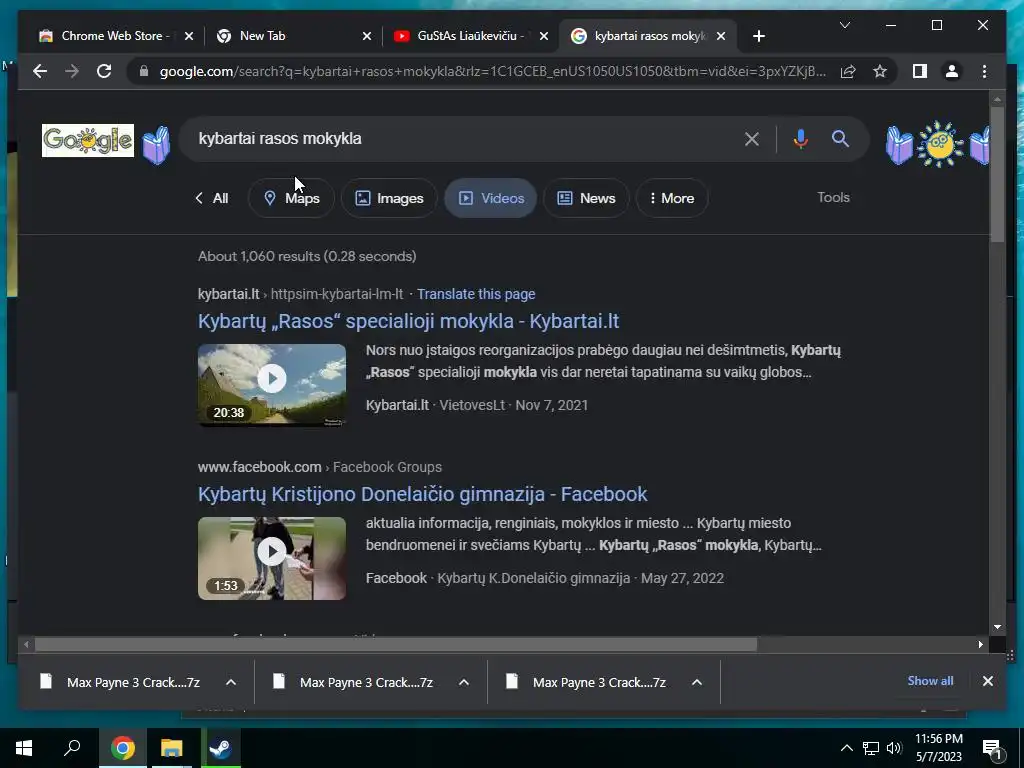The width and height of the screenshot is (1024, 768).
Task: Click the address bar URL
Action: point(493,71)
